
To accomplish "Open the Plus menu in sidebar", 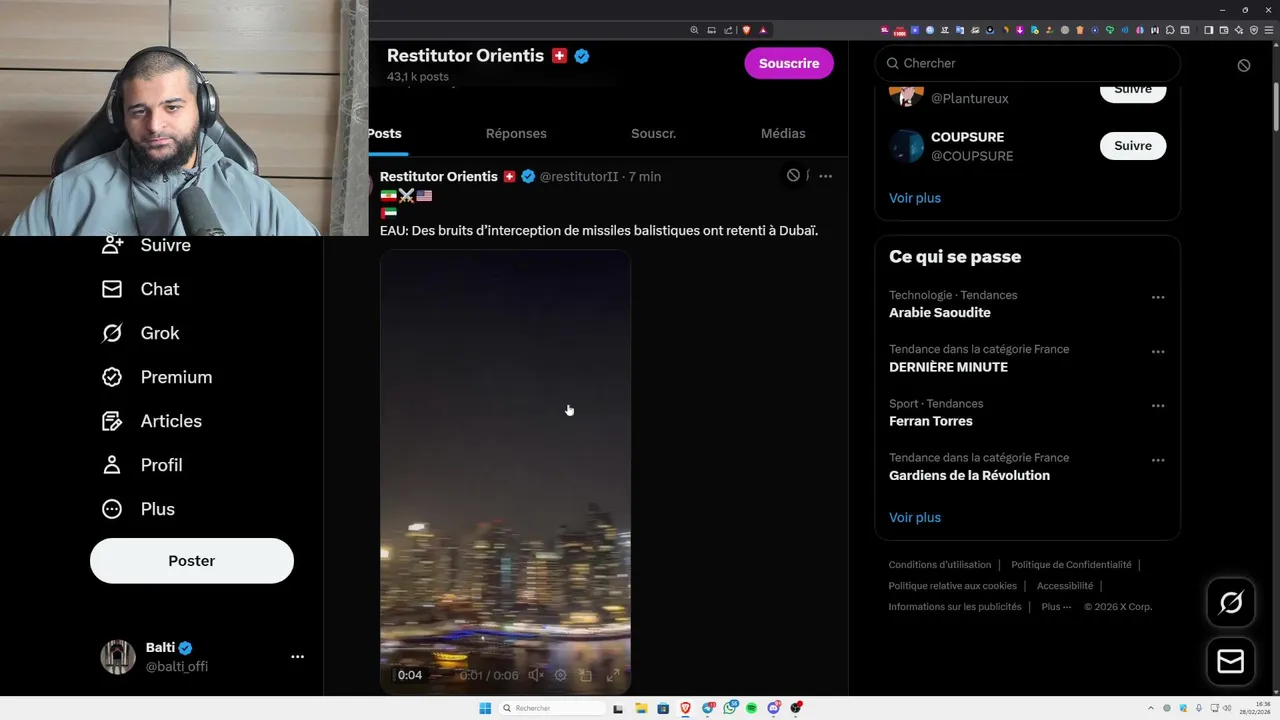I will coord(139,509).
